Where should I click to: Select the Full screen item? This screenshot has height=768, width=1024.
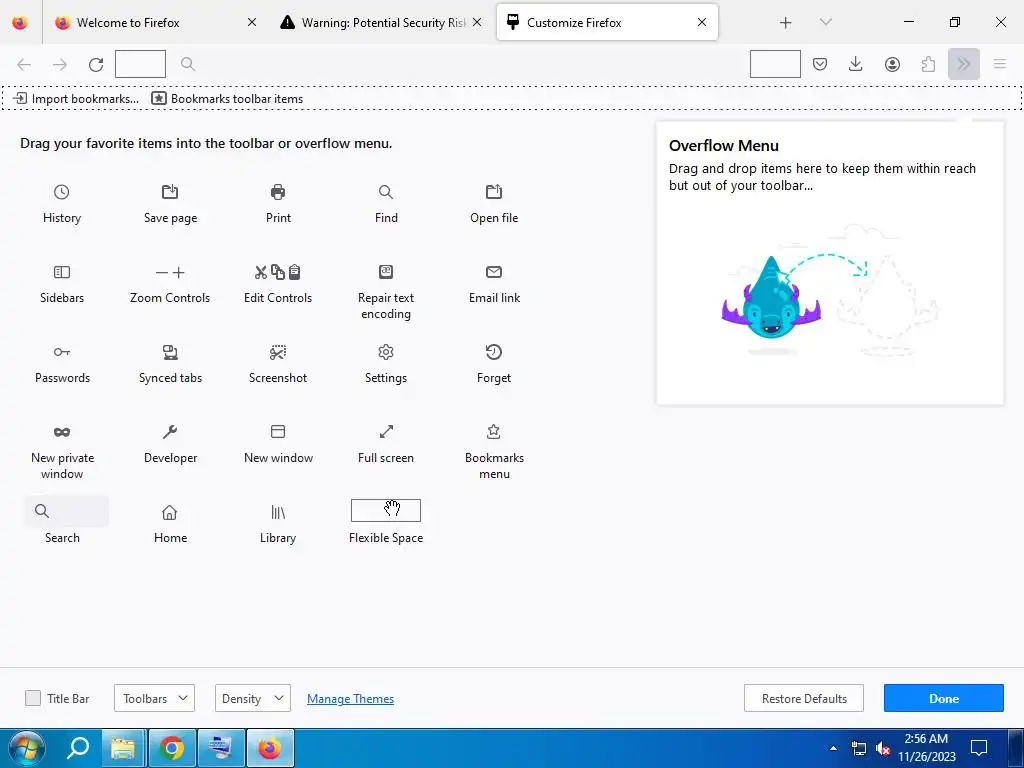pos(386,444)
